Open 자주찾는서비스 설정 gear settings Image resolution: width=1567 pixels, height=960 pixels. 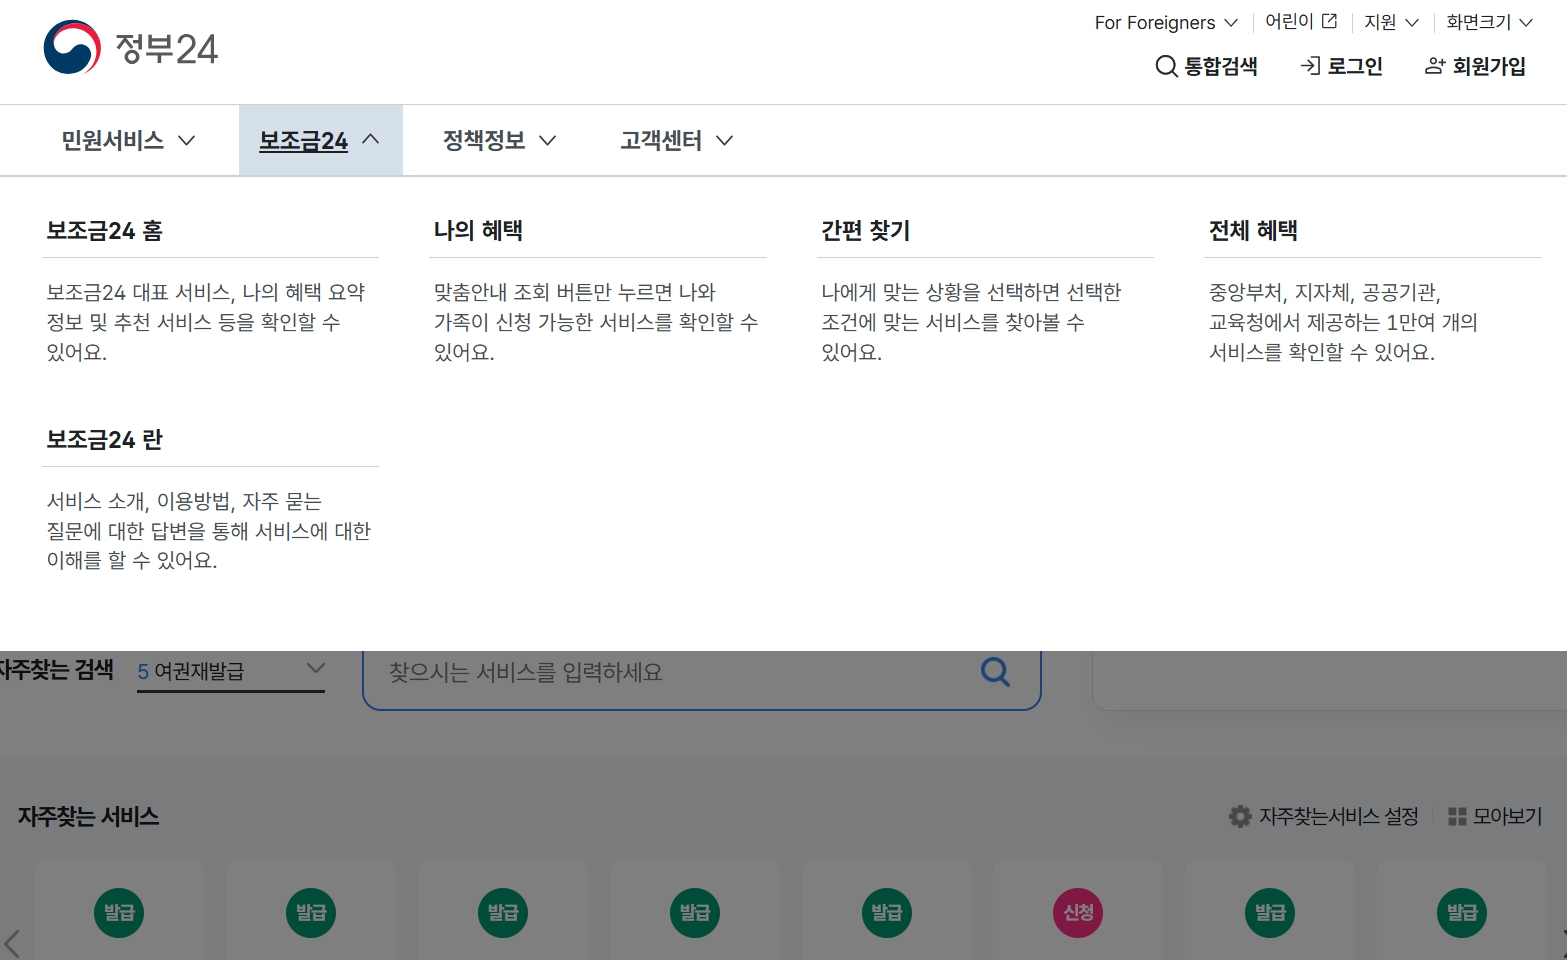[1324, 816]
